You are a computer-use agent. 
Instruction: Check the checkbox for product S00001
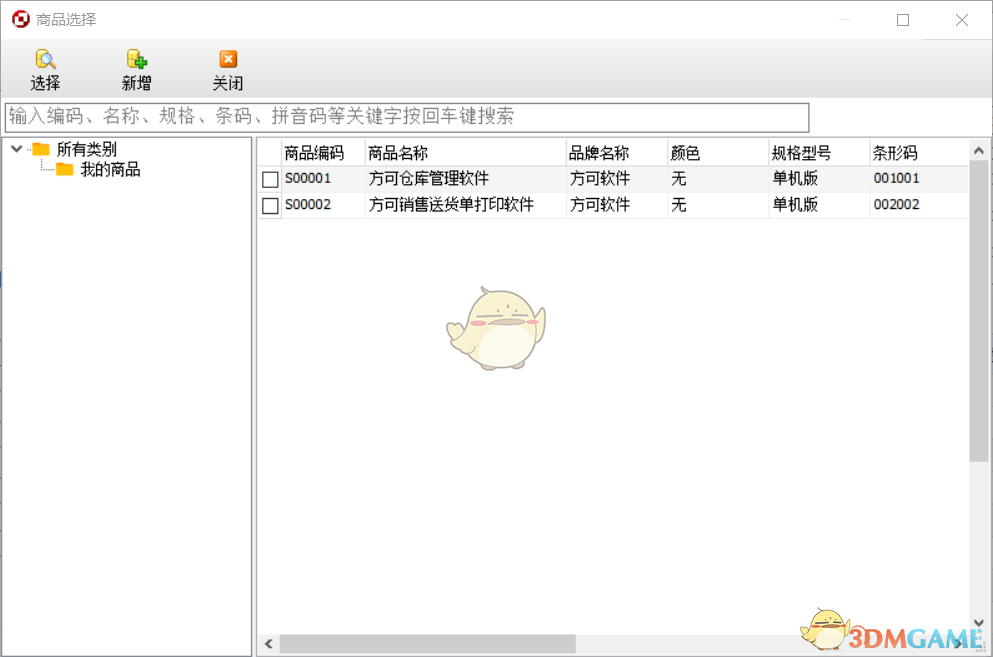(269, 178)
